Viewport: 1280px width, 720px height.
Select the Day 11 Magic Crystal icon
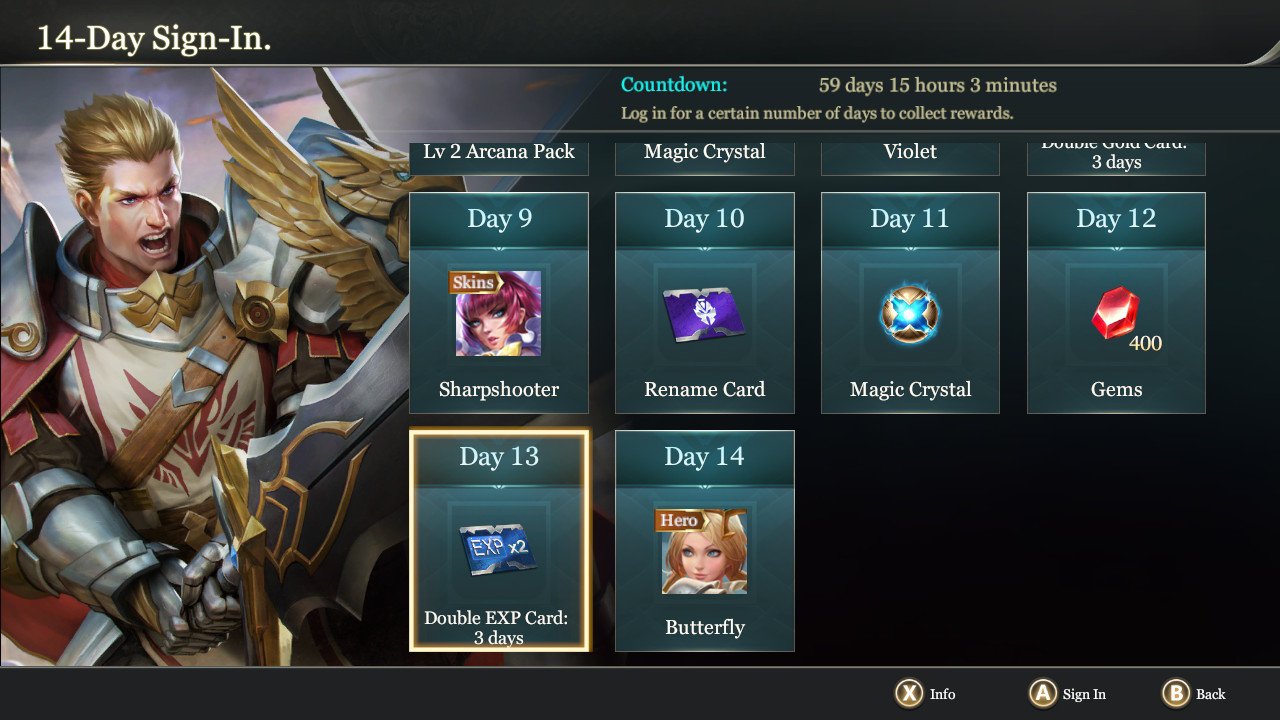(x=910, y=316)
